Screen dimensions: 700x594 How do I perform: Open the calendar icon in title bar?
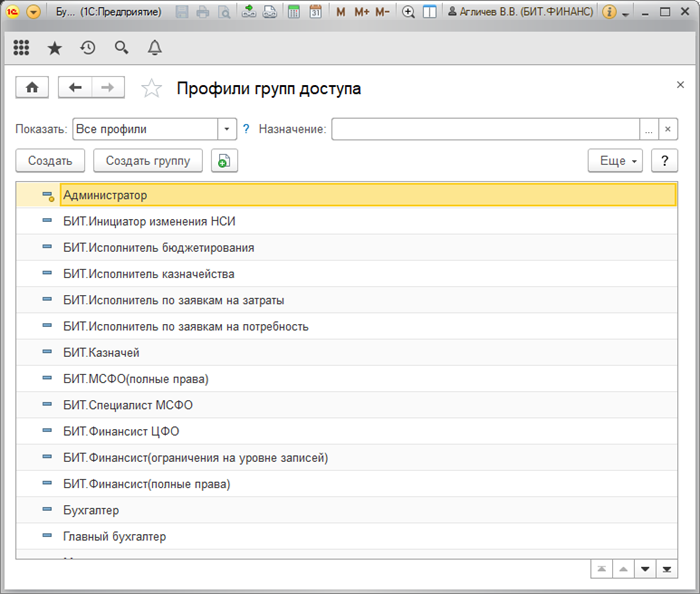pyautogui.click(x=315, y=12)
